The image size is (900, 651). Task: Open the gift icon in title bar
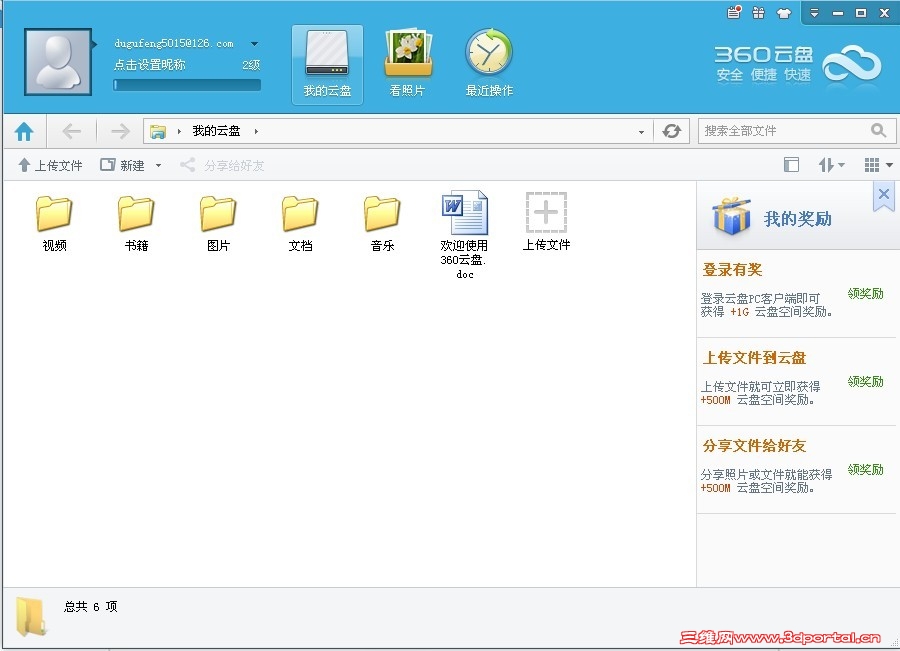[759, 13]
